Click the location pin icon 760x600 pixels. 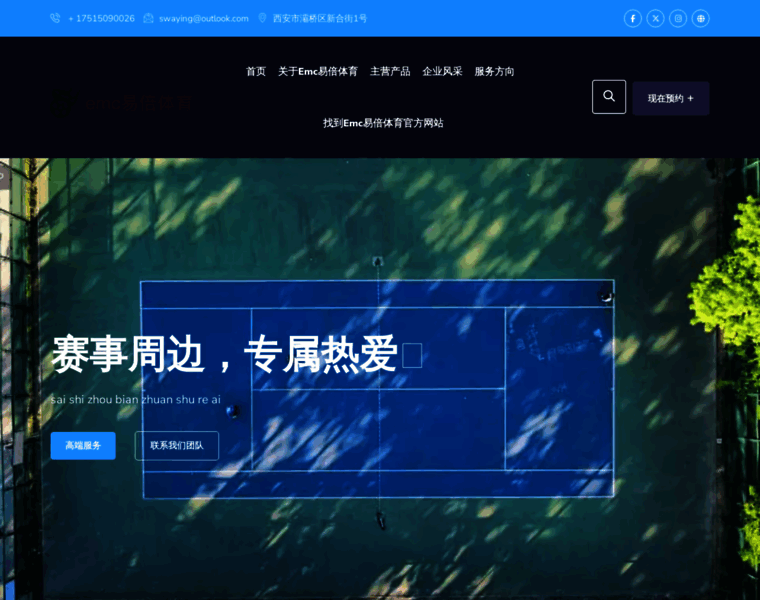tap(262, 18)
